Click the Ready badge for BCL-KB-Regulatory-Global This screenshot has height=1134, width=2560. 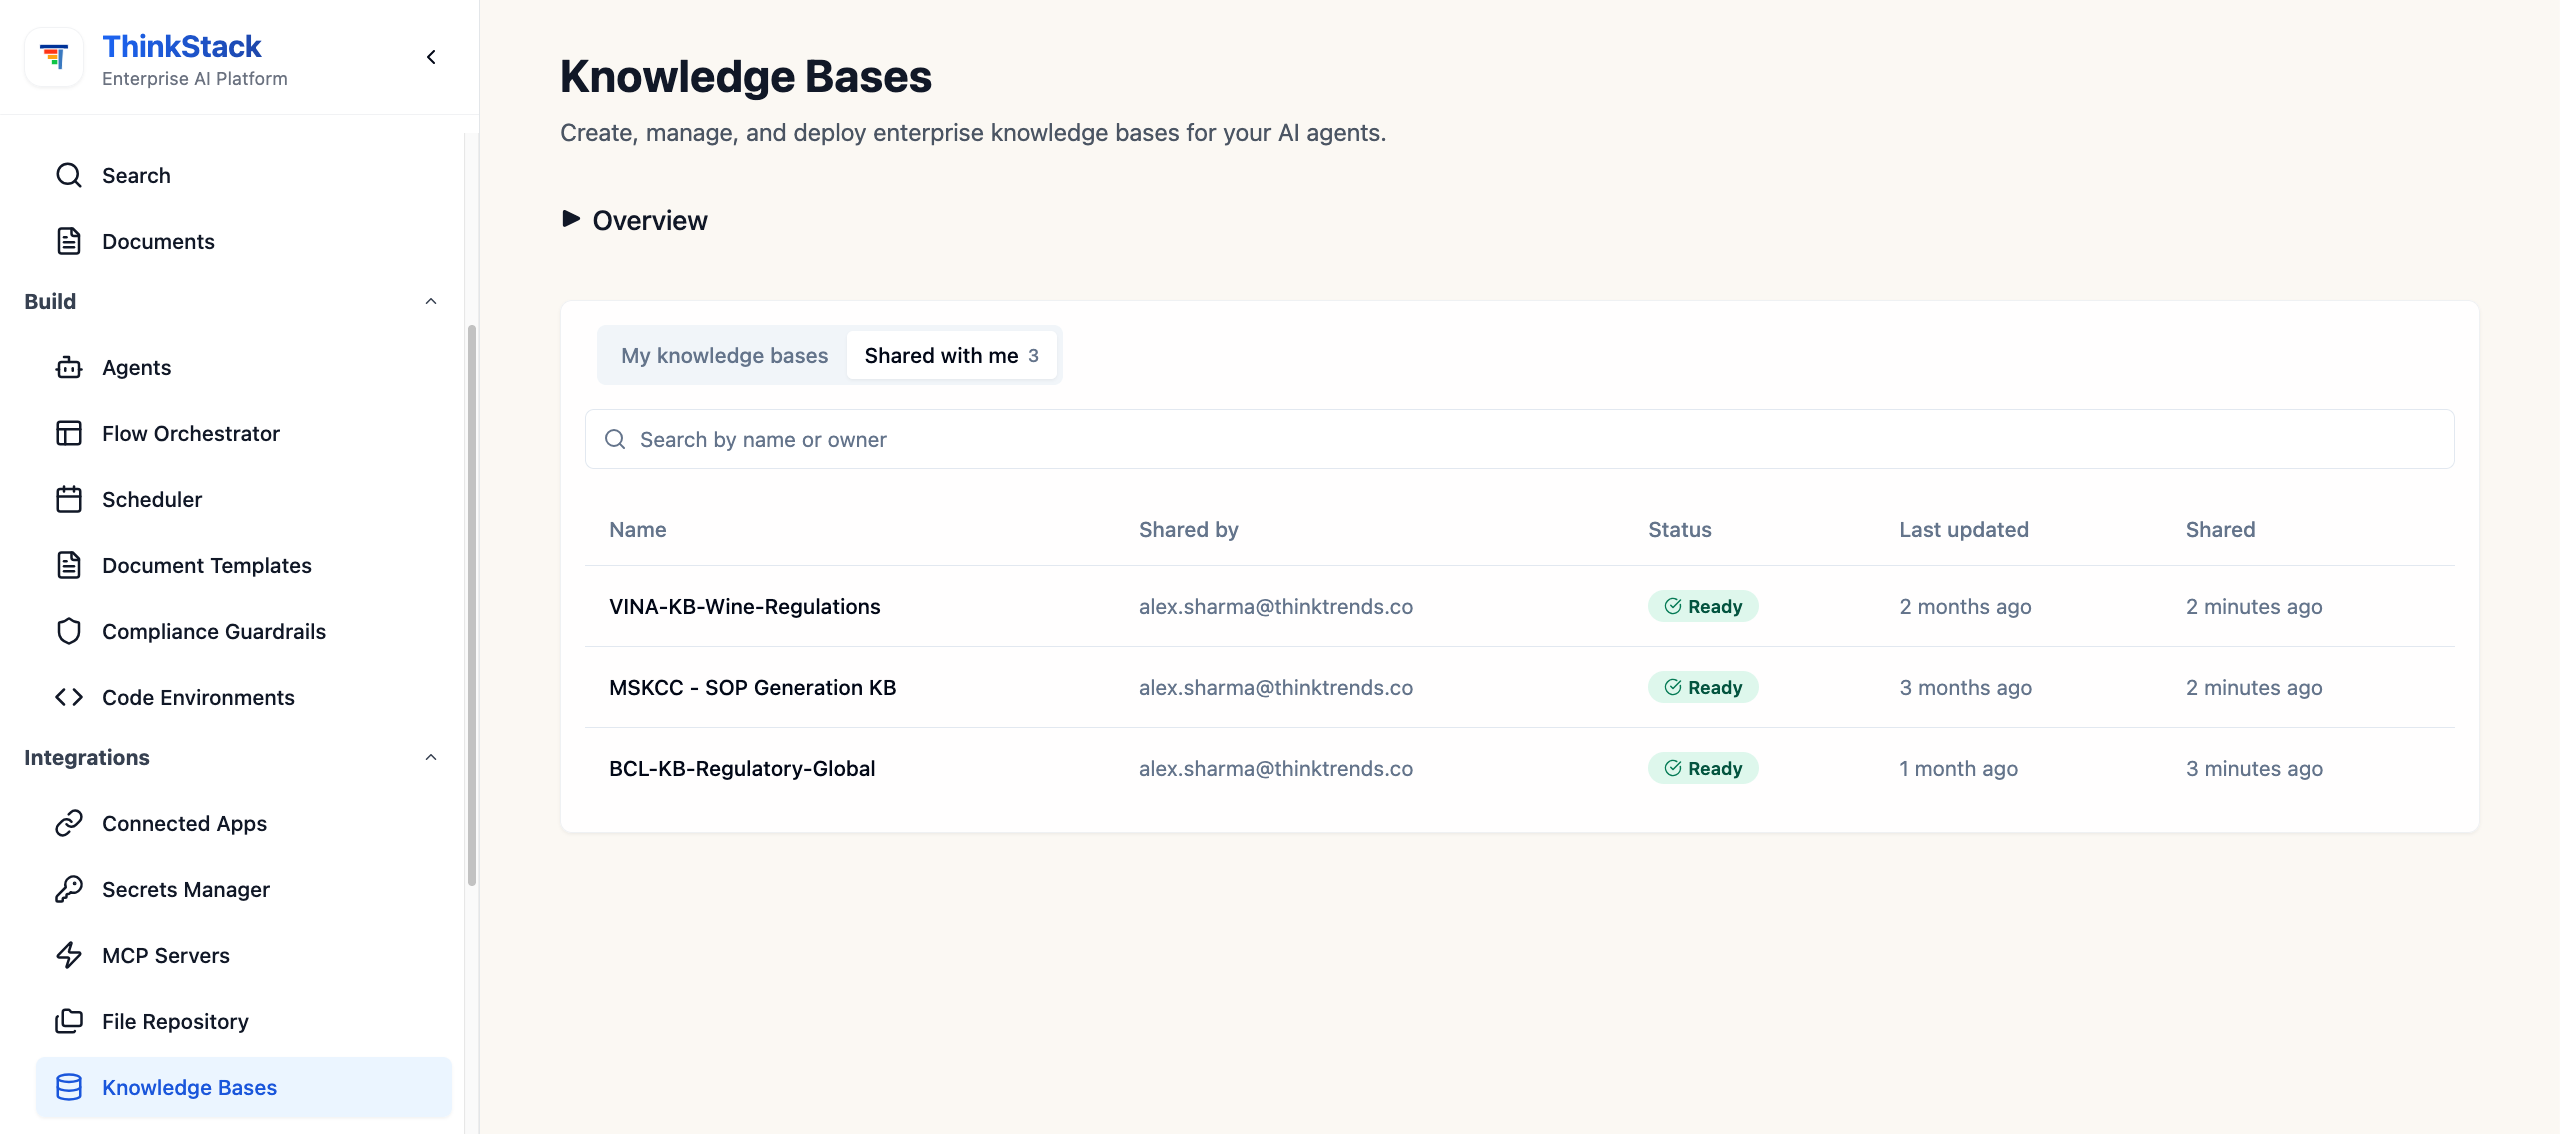(1702, 768)
